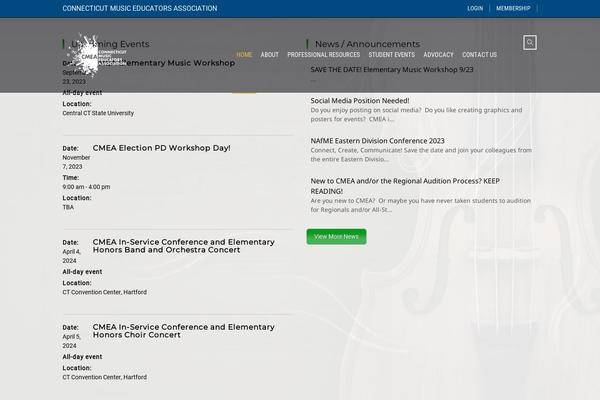Open Contact Us menu item
This screenshot has height=400, width=600.
(479, 55)
